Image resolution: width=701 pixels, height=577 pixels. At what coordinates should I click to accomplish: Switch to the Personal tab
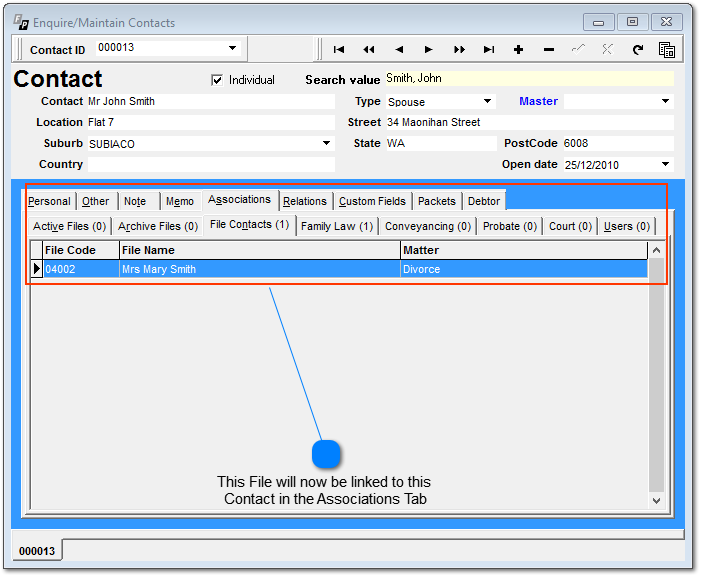click(49, 201)
